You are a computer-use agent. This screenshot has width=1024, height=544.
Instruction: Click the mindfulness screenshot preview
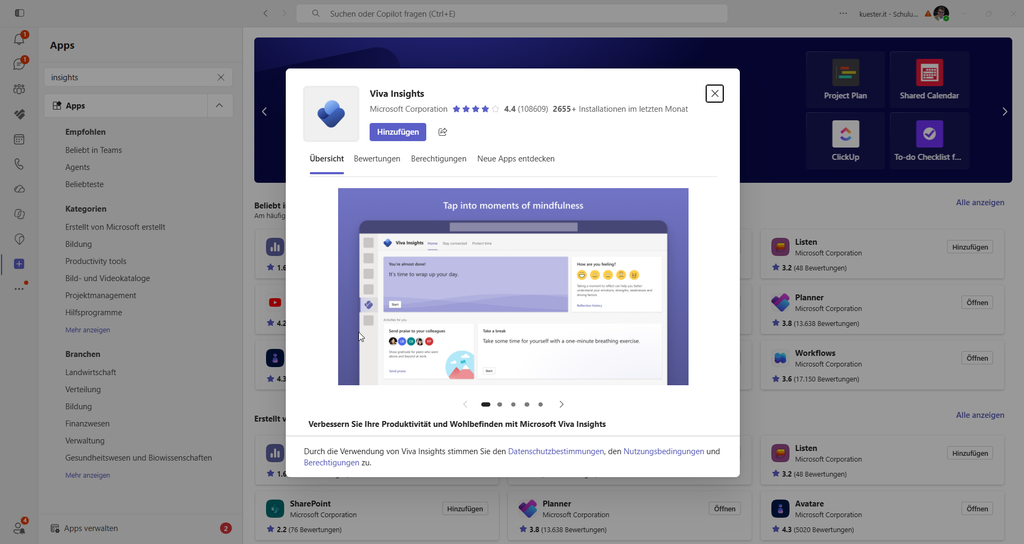click(513, 287)
